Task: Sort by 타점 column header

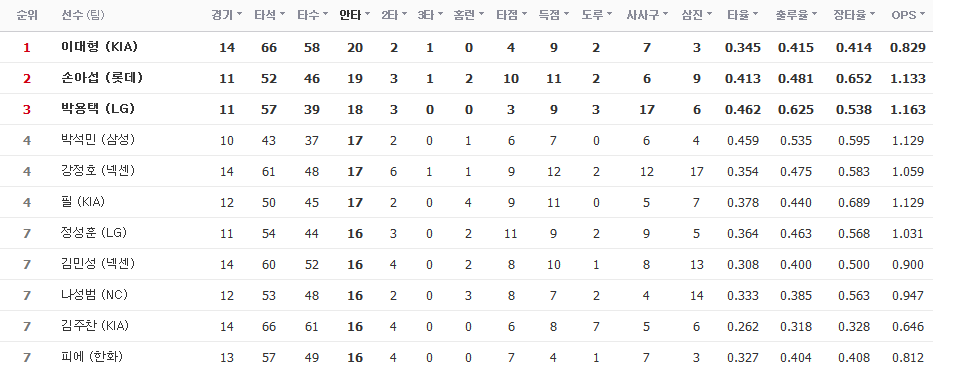Action: click(511, 15)
